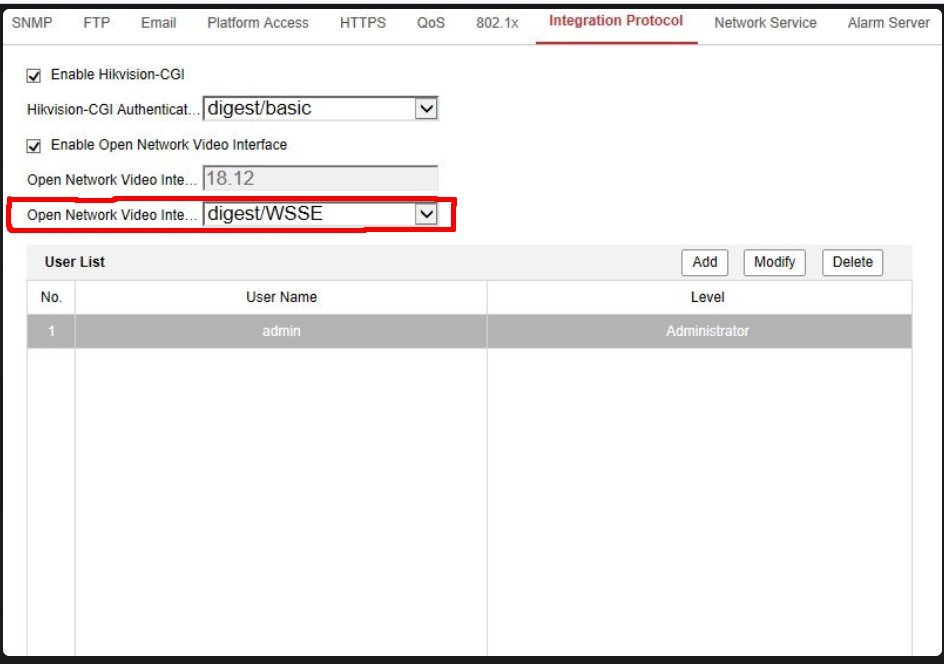Viewport: 944px width, 664px height.
Task: Click the Open Network Video version field
Action: 320,179
